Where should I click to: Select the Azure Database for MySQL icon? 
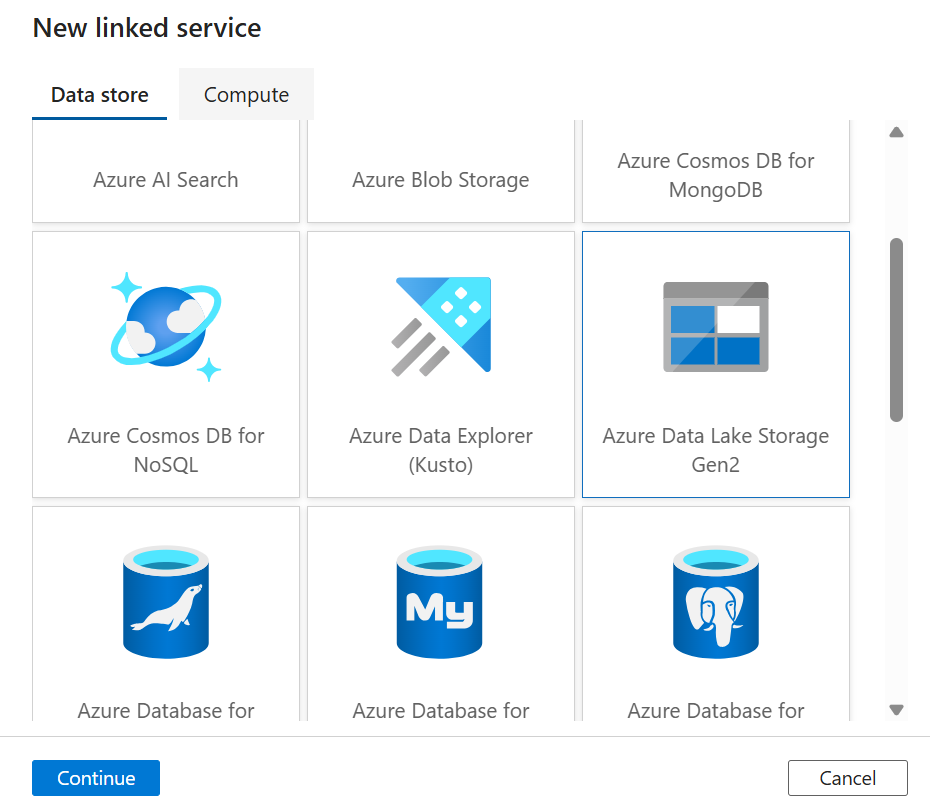(x=440, y=600)
